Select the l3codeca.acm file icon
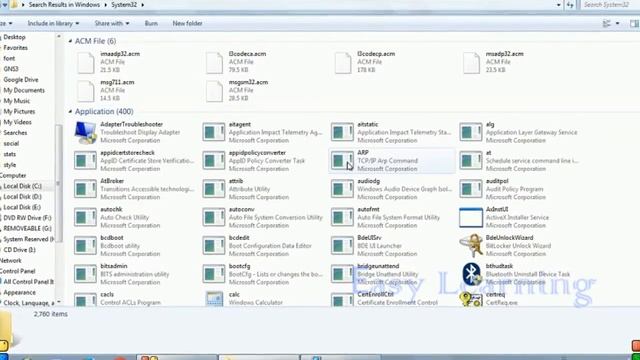This screenshot has height=360, width=640. coord(214,63)
